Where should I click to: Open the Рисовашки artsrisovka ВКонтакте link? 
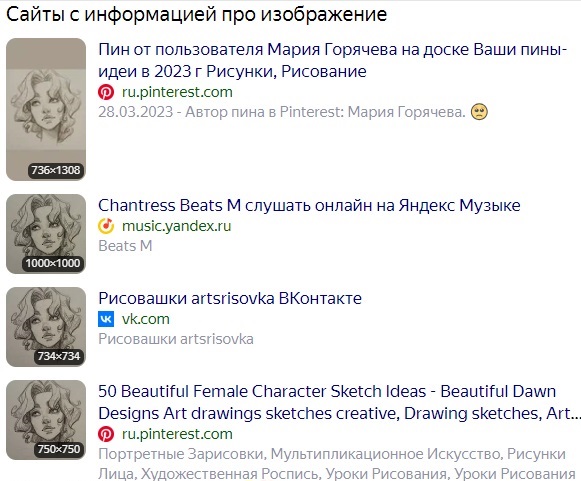(x=230, y=298)
